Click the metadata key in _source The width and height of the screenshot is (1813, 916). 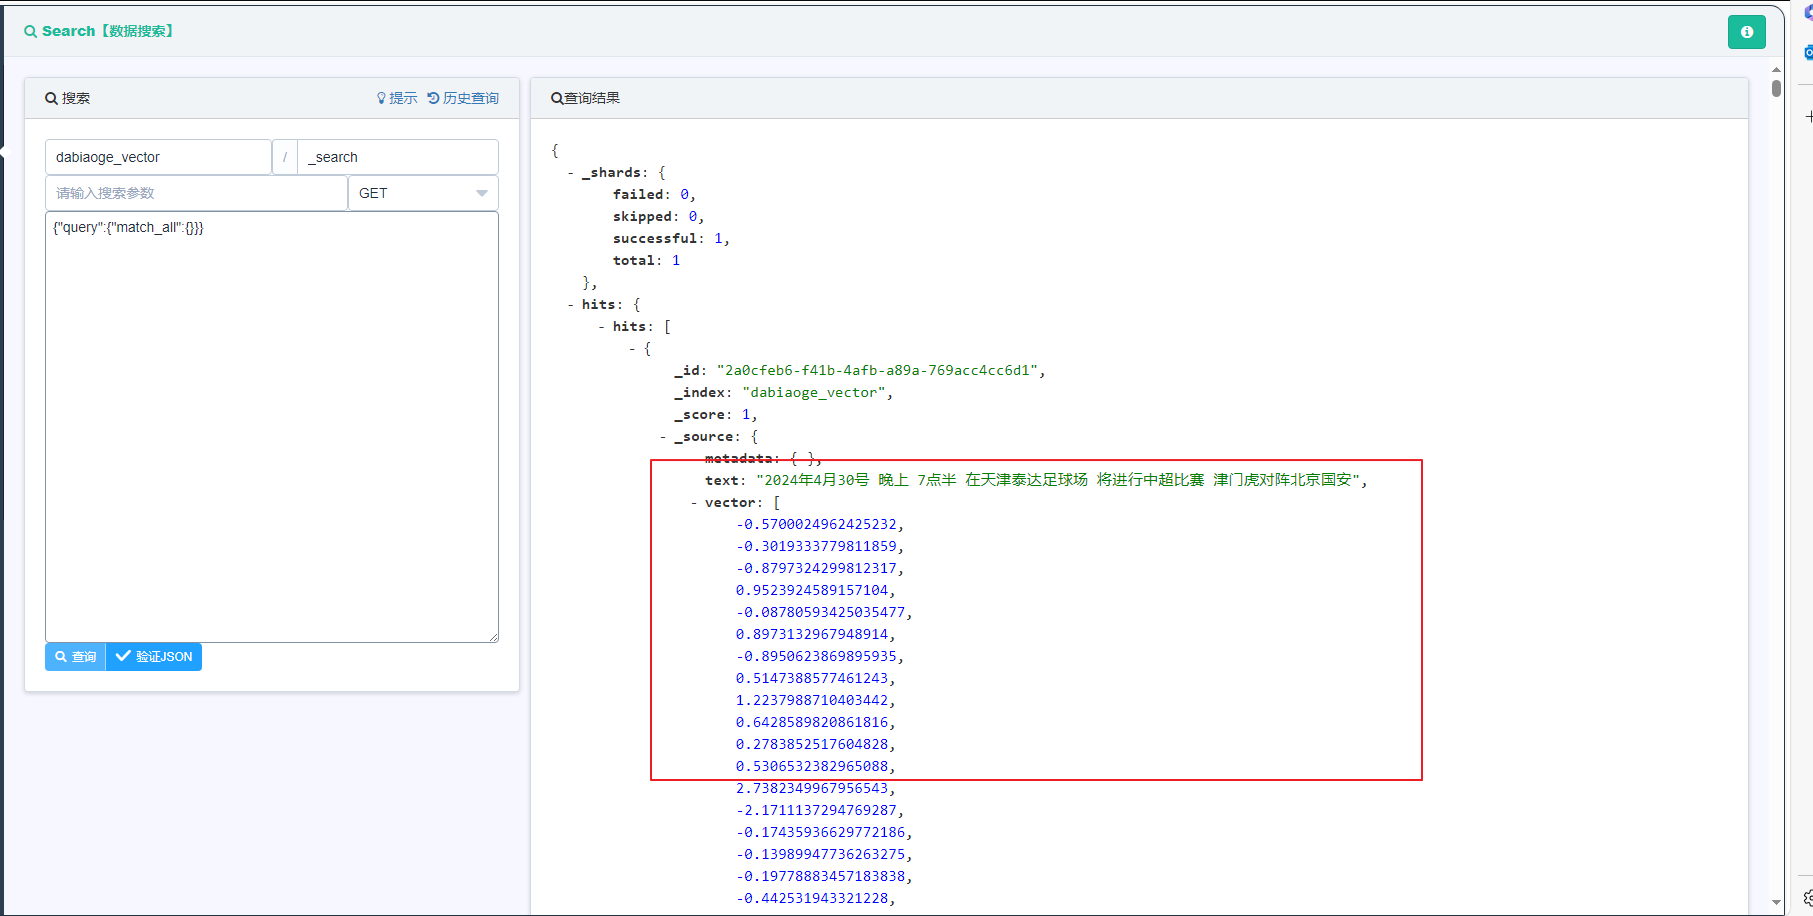(739, 459)
